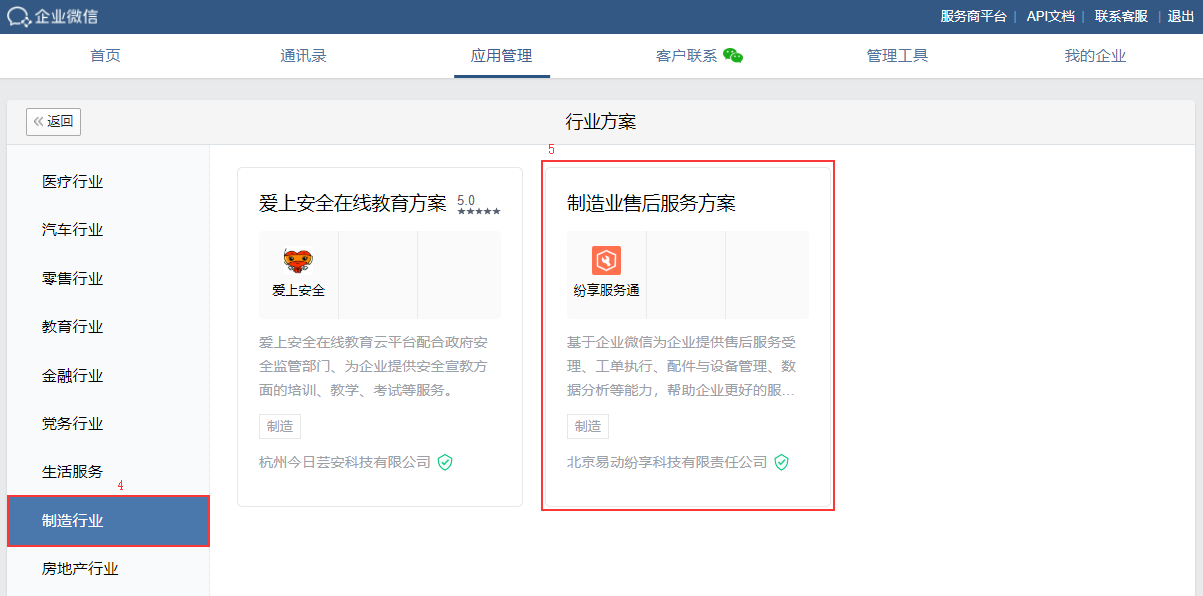Screen dimensions: 1203x596
Task: Open the 客户联系 tab
Action: click(686, 56)
